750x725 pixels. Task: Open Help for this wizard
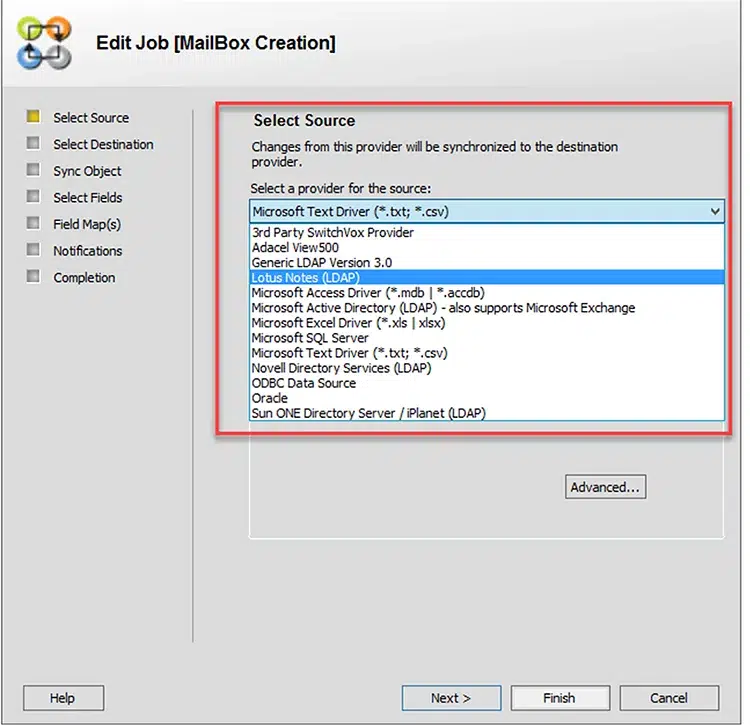pos(63,698)
